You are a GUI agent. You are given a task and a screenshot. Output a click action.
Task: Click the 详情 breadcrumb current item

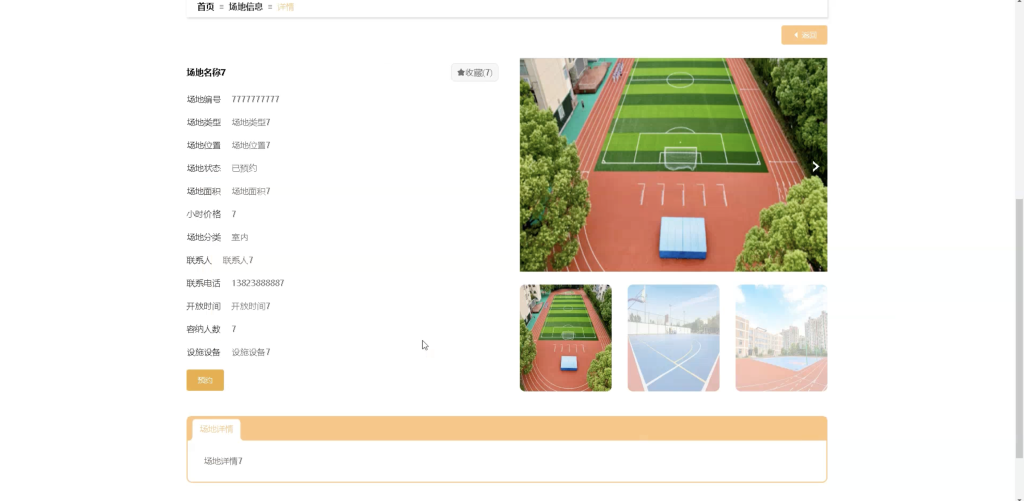click(x=285, y=7)
